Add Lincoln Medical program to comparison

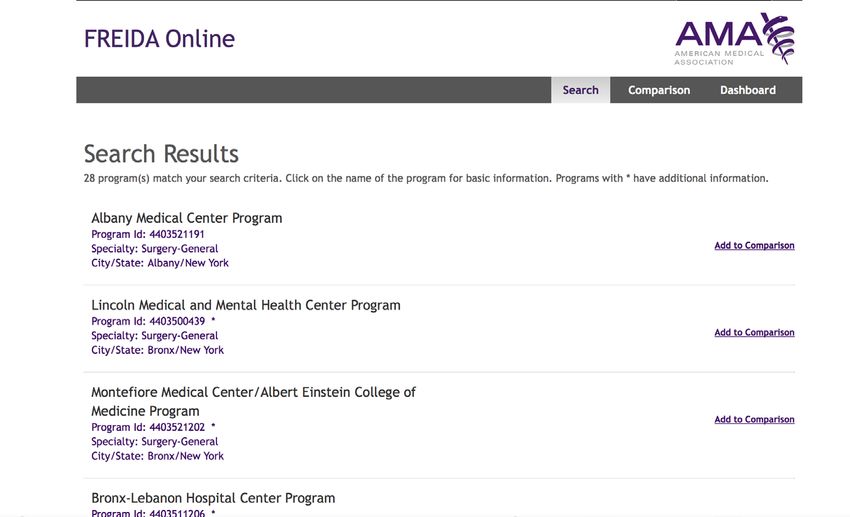tap(754, 332)
